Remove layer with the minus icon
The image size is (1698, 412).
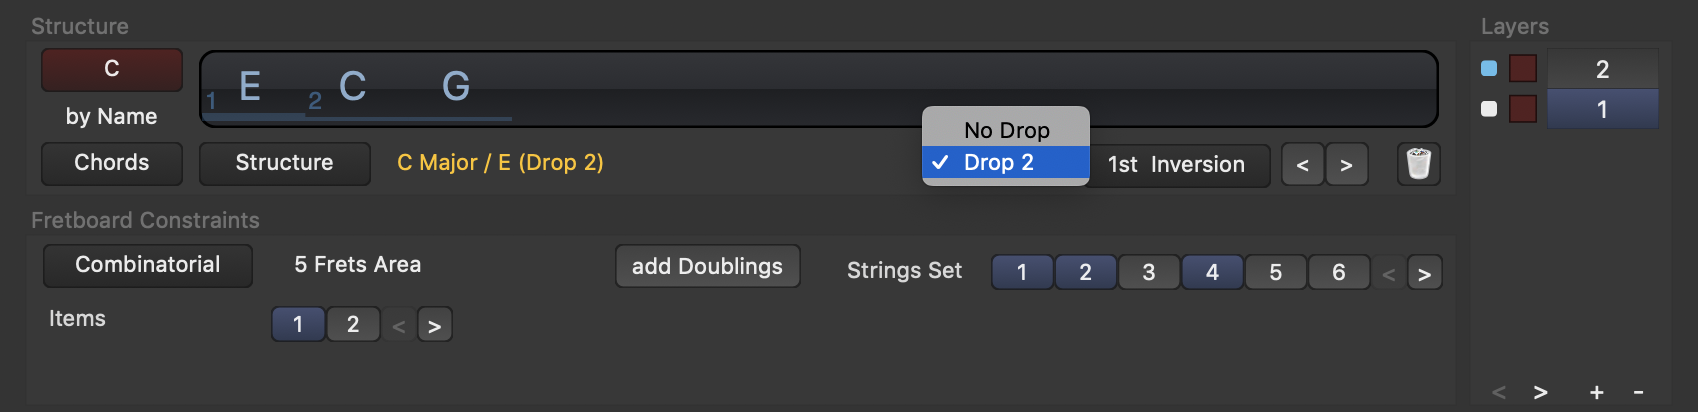tap(1638, 393)
